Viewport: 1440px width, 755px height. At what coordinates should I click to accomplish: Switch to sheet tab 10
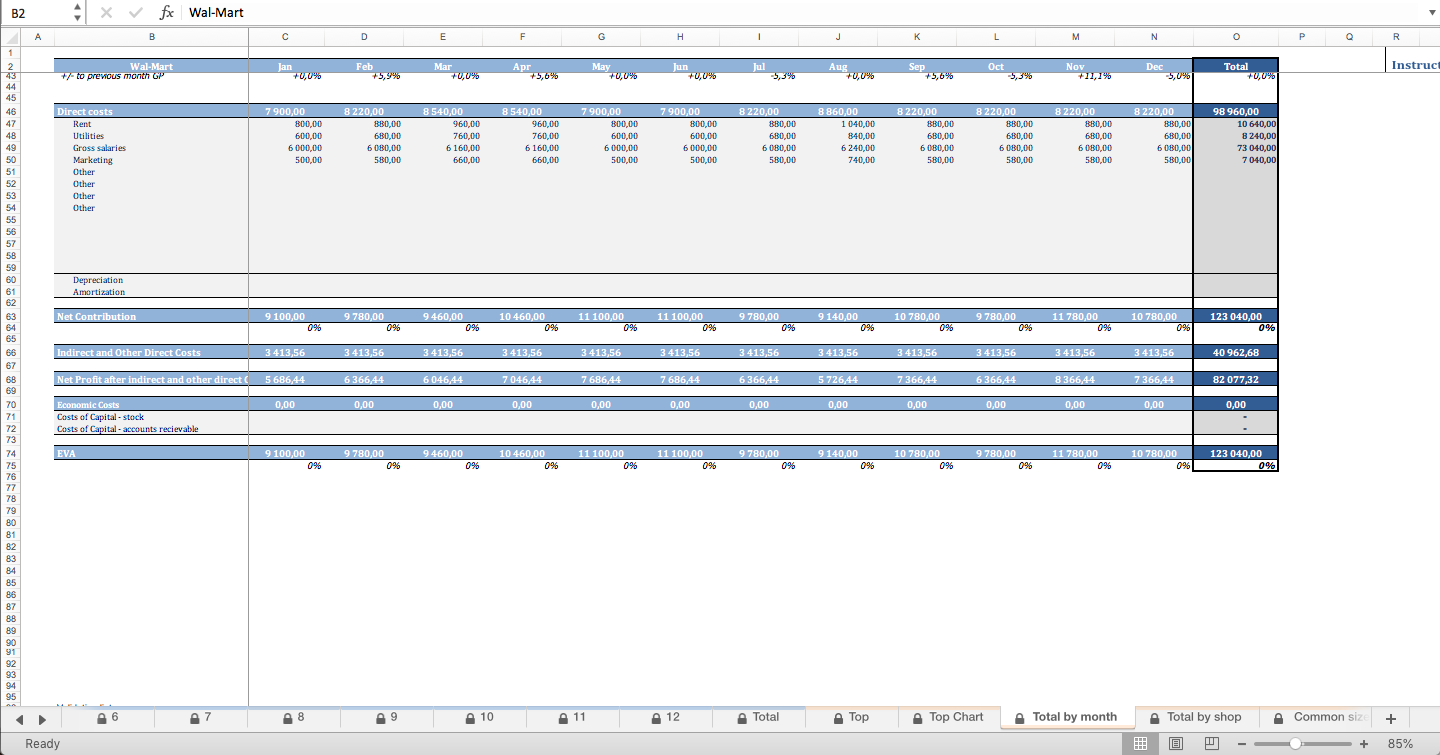tap(480, 717)
